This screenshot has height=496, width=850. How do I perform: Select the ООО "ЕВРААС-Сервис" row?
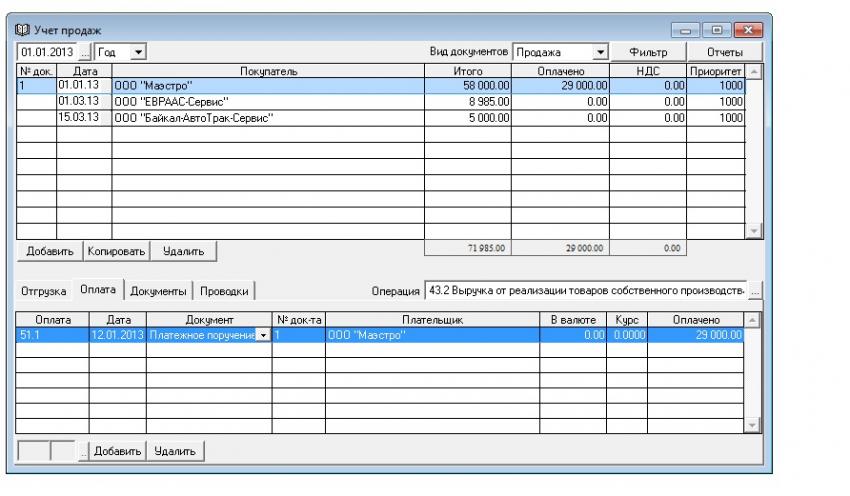[x=268, y=101]
